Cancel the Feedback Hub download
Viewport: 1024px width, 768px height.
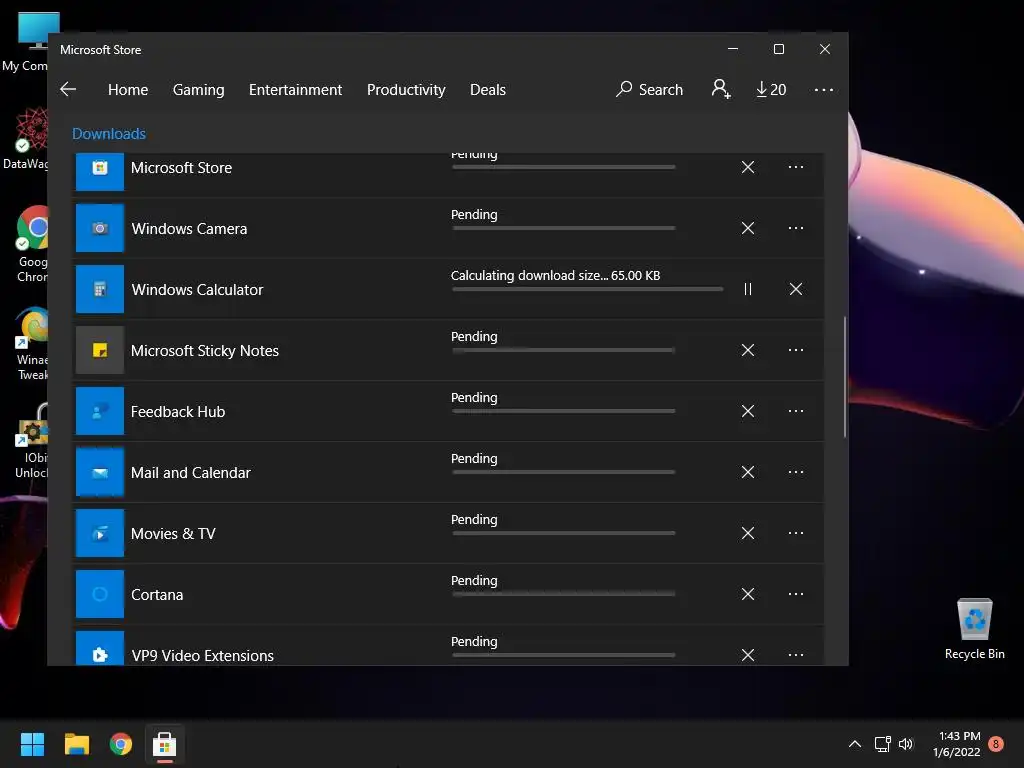748,411
